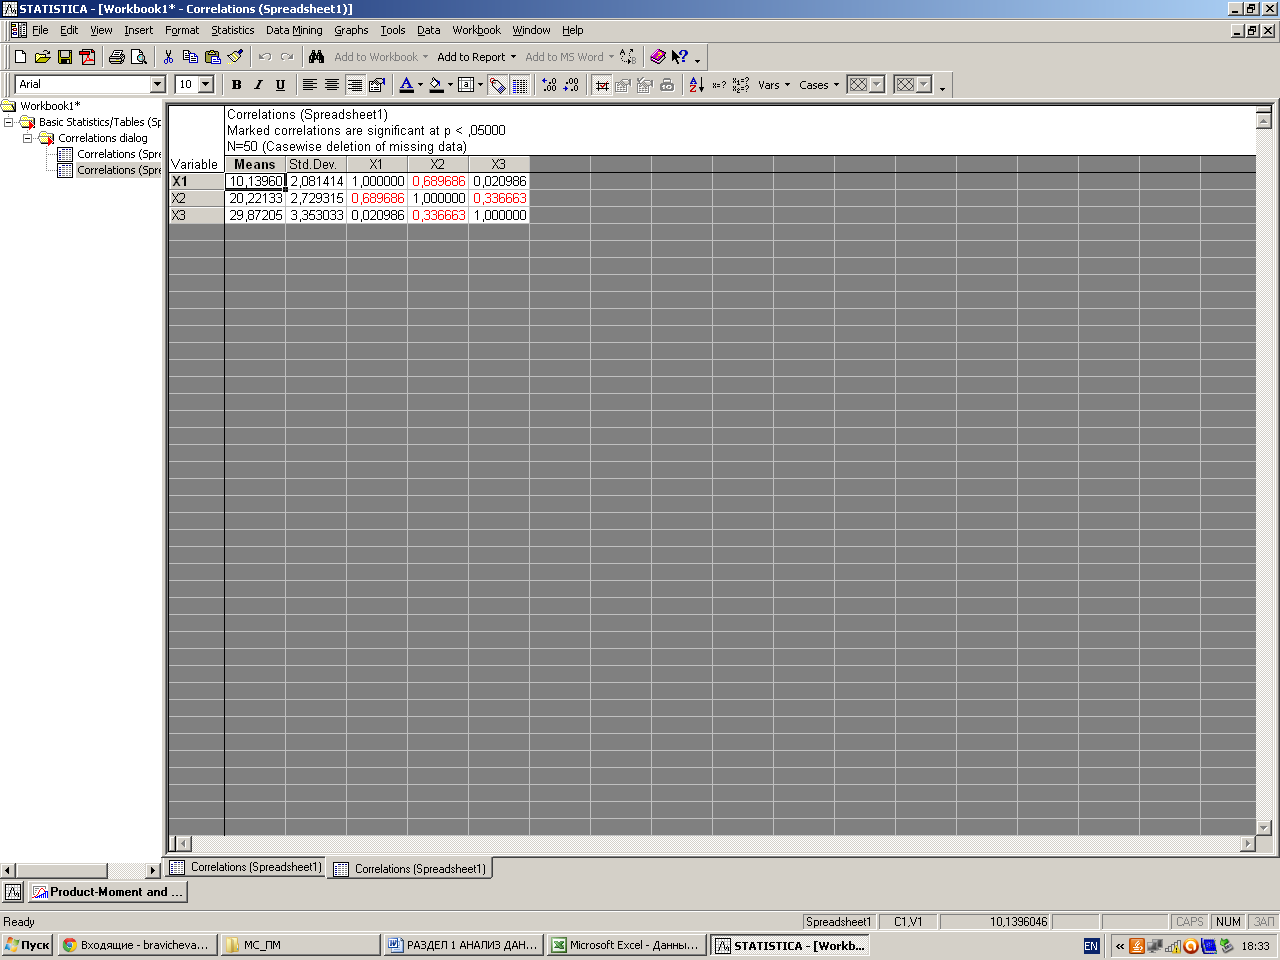
Task: Select Std.Dev. column header
Action: (316, 164)
